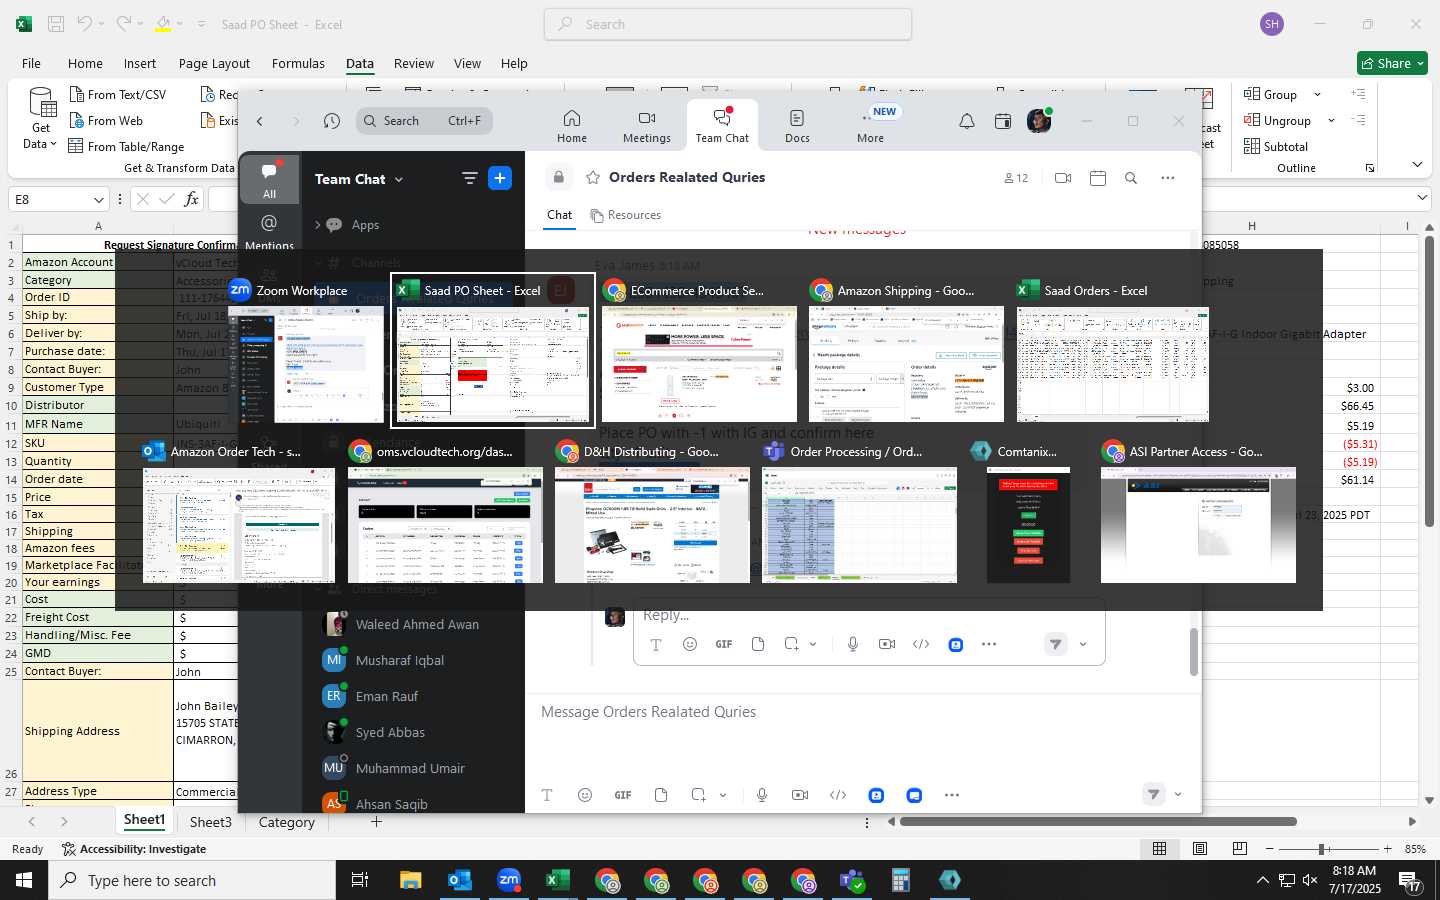Open File Explorer from taskbar
Image resolution: width=1440 pixels, height=900 pixels.
click(411, 880)
